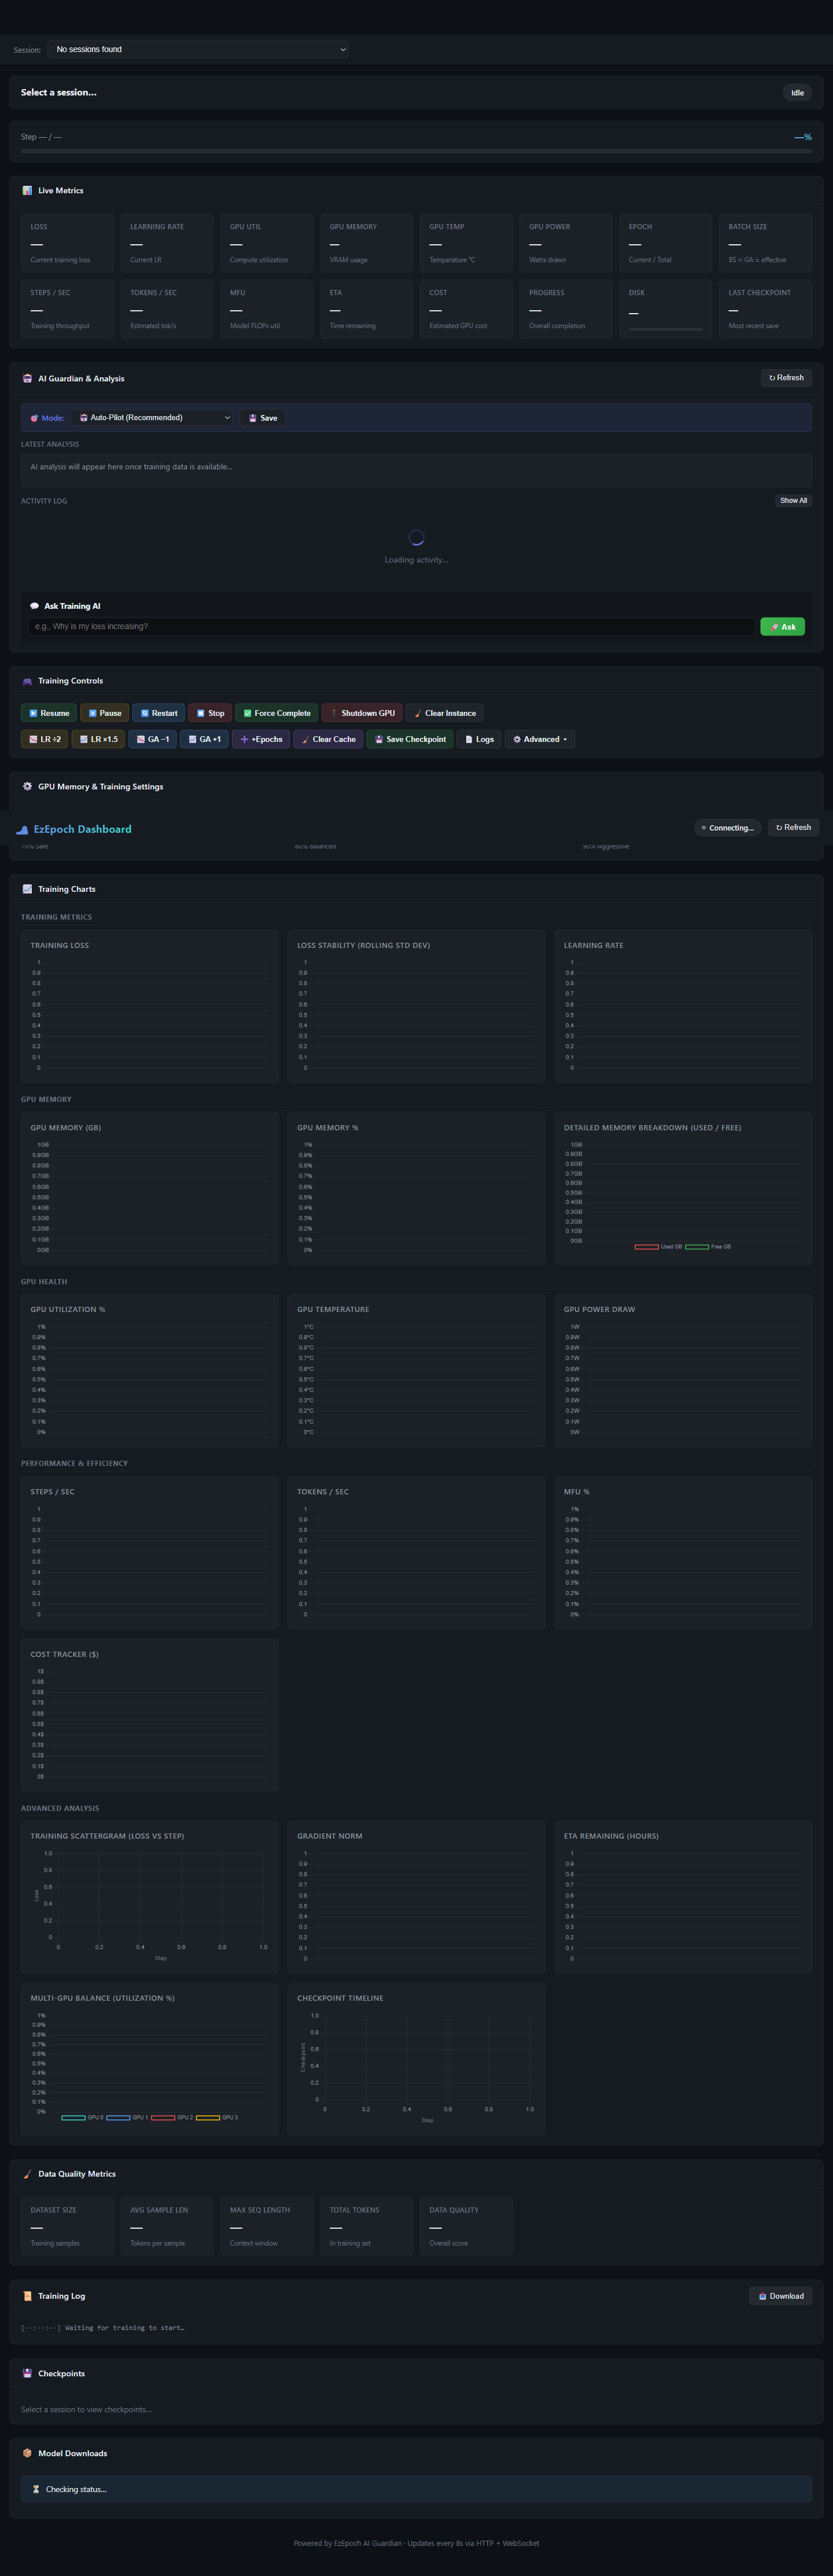This screenshot has width=833, height=2576.
Task: Add epochs with +Epochs button
Action: (261, 739)
